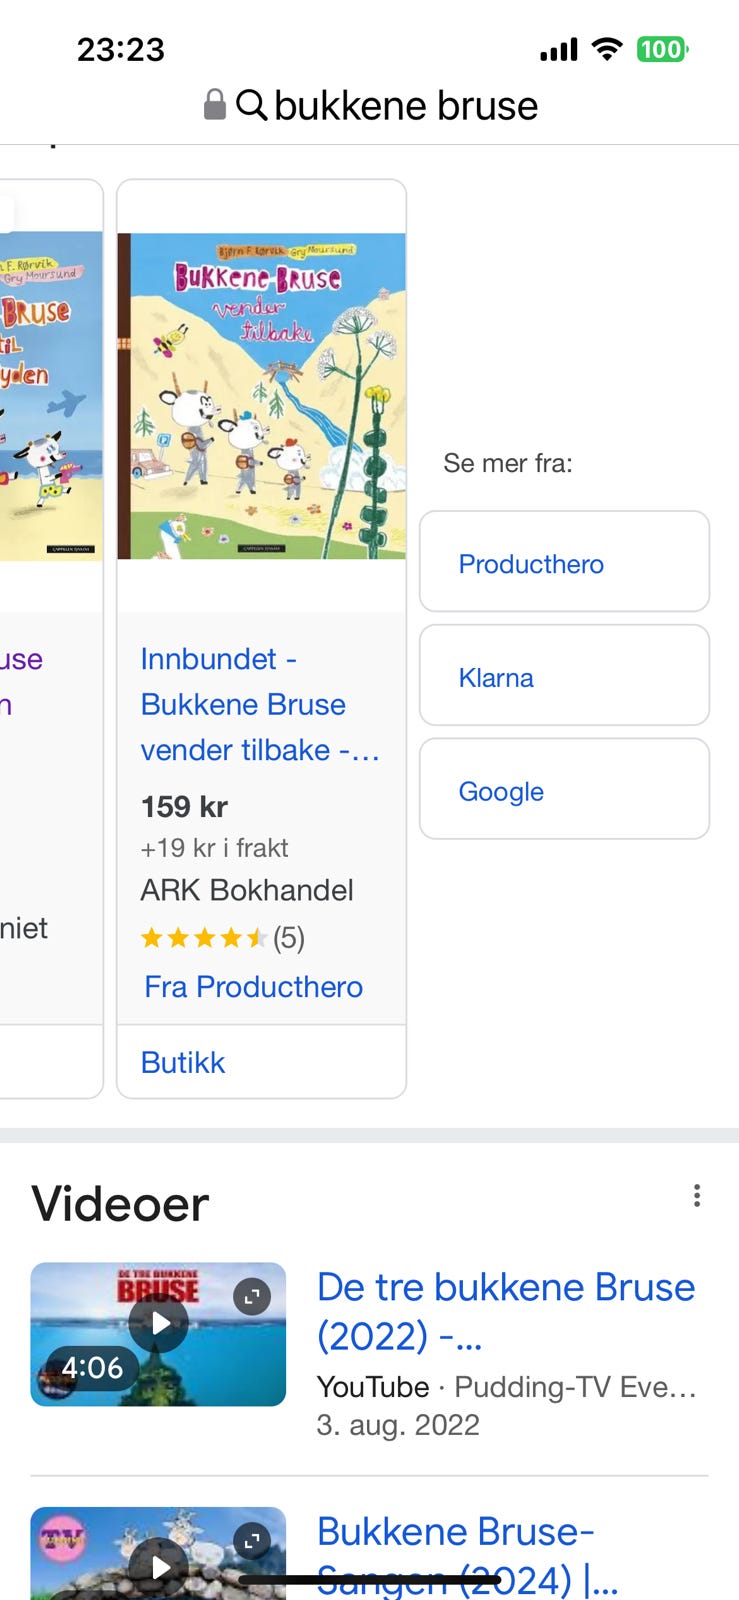Tap the partially visible book cover on left
739x1600 pixels.
click(50, 396)
